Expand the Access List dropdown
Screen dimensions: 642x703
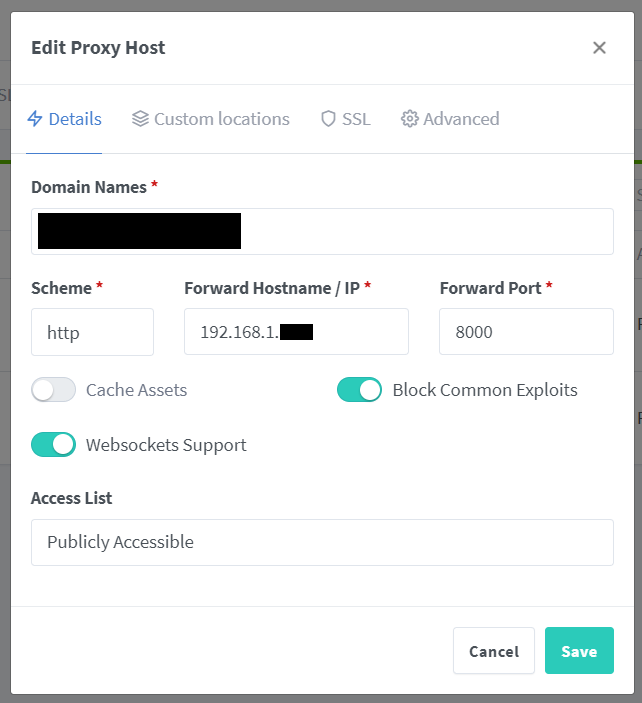pos(322,542)
